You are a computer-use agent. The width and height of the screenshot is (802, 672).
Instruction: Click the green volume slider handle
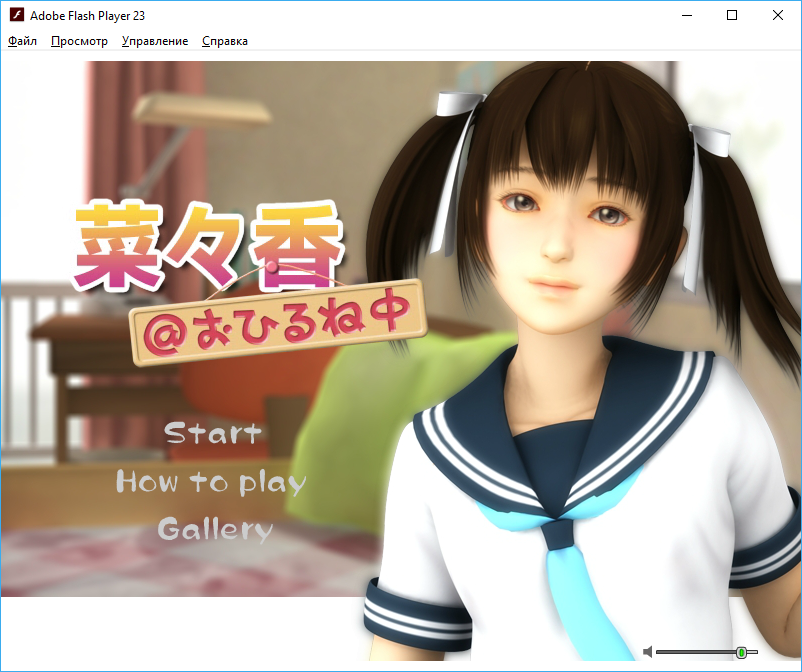pyautogui.click(x=741, y=652)
